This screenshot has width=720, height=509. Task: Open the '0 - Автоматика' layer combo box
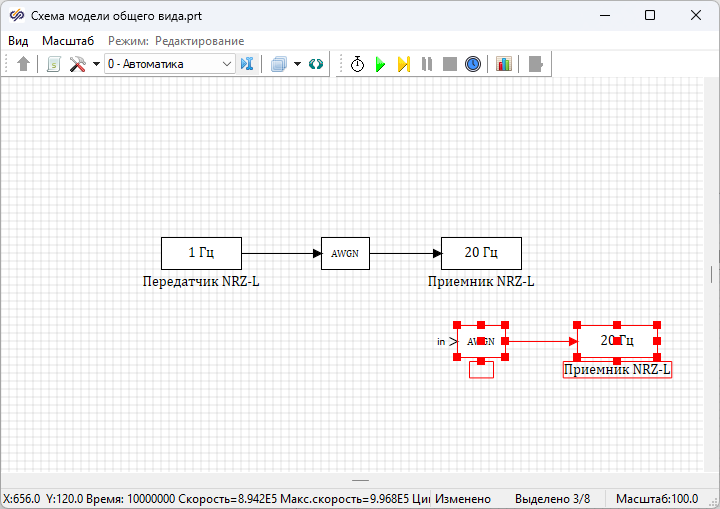[x=169, y=64]
